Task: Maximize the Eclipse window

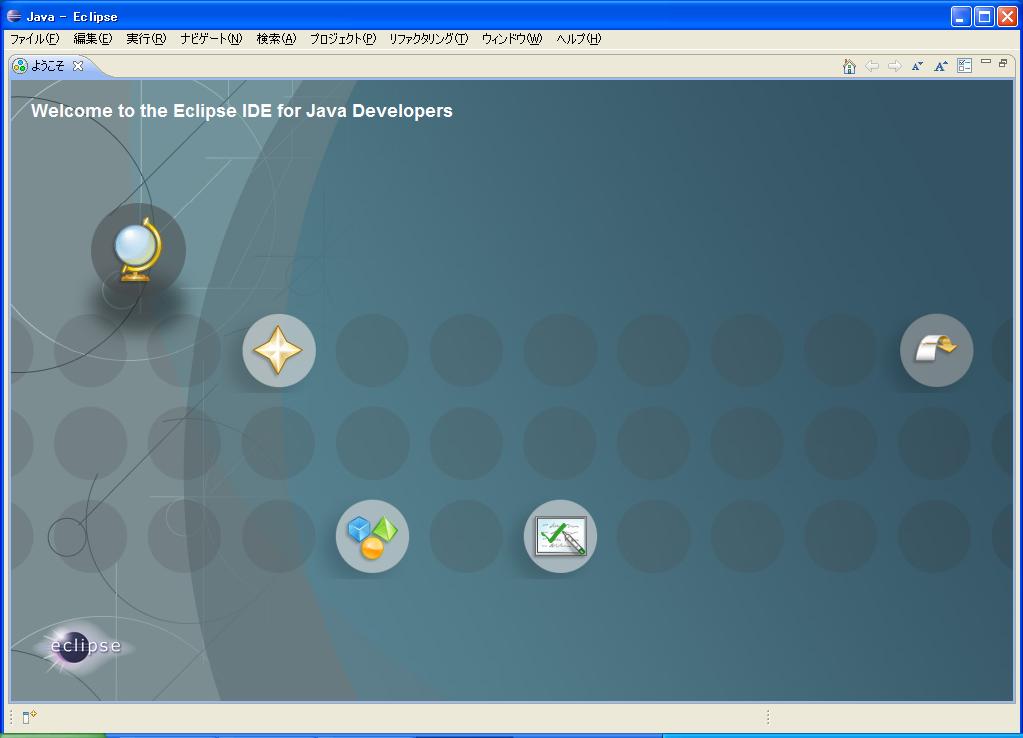Action: [x=984, y=16]
